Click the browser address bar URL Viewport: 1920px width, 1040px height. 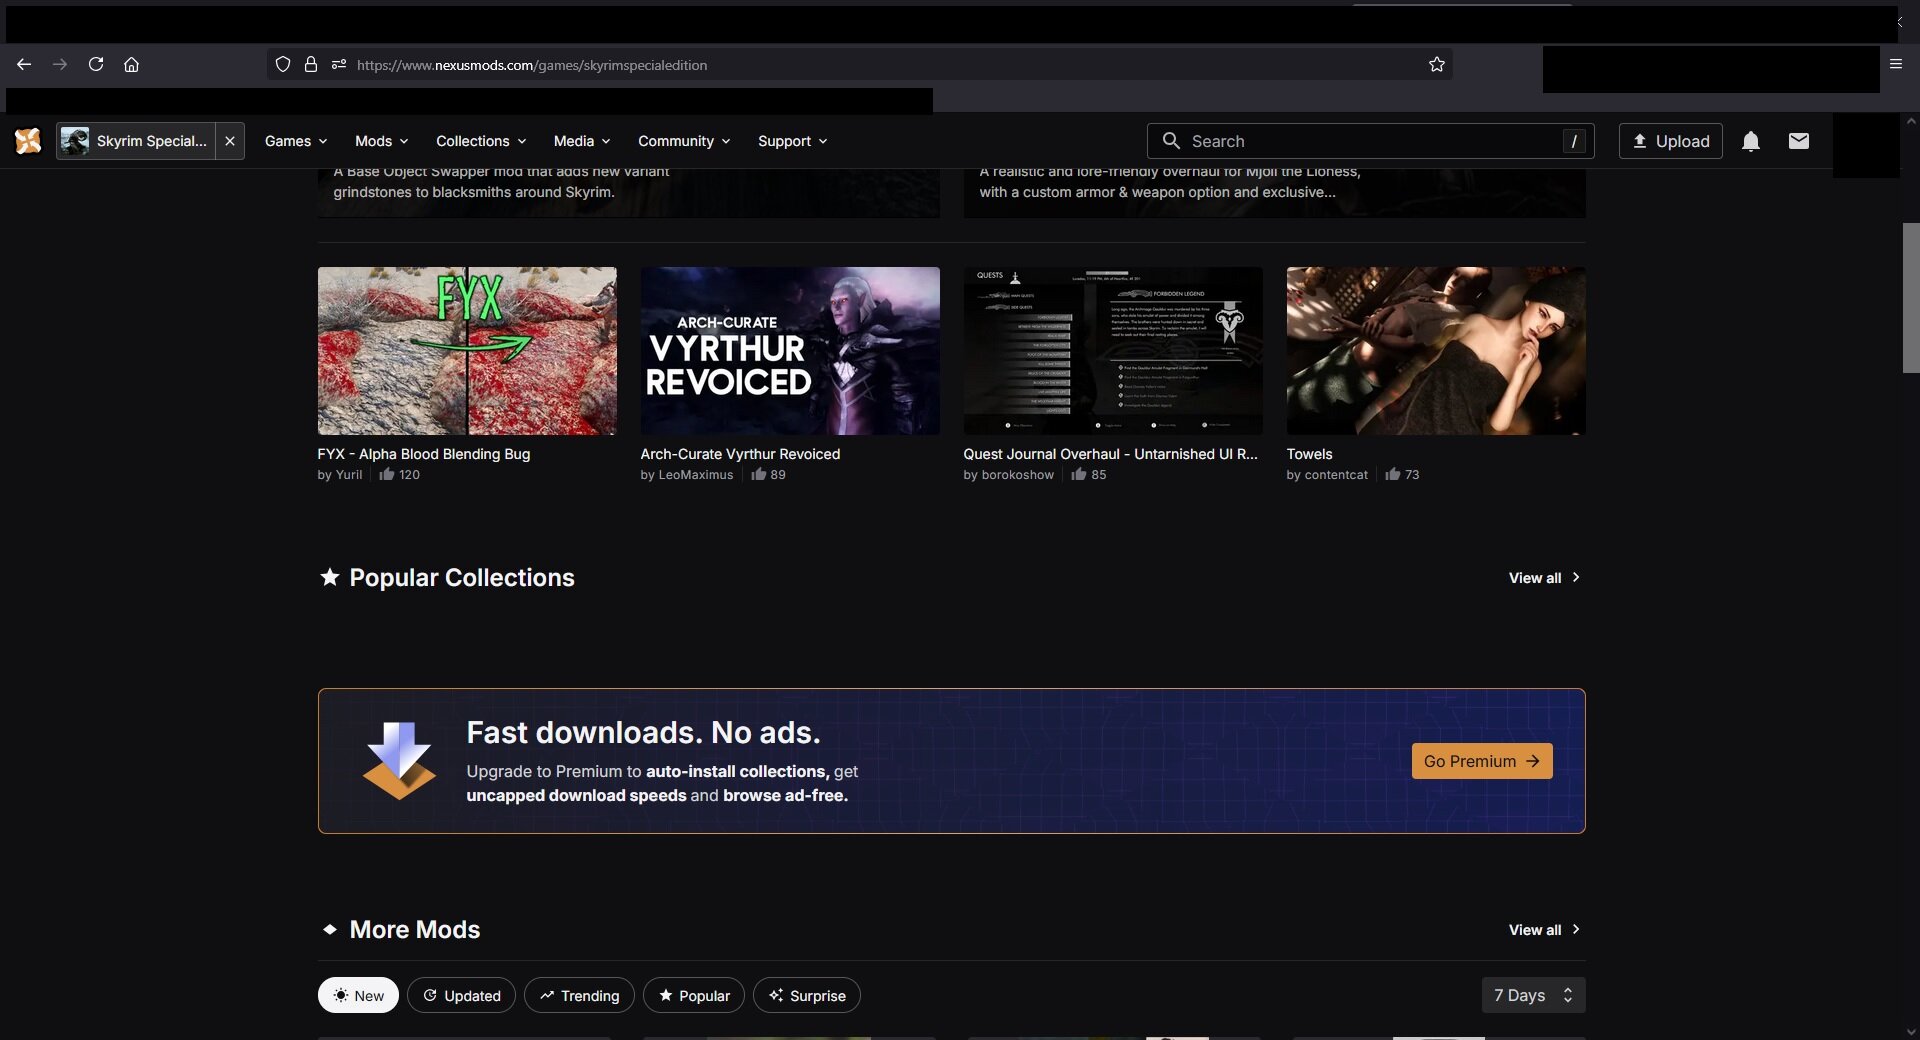(x=532, y=65)
